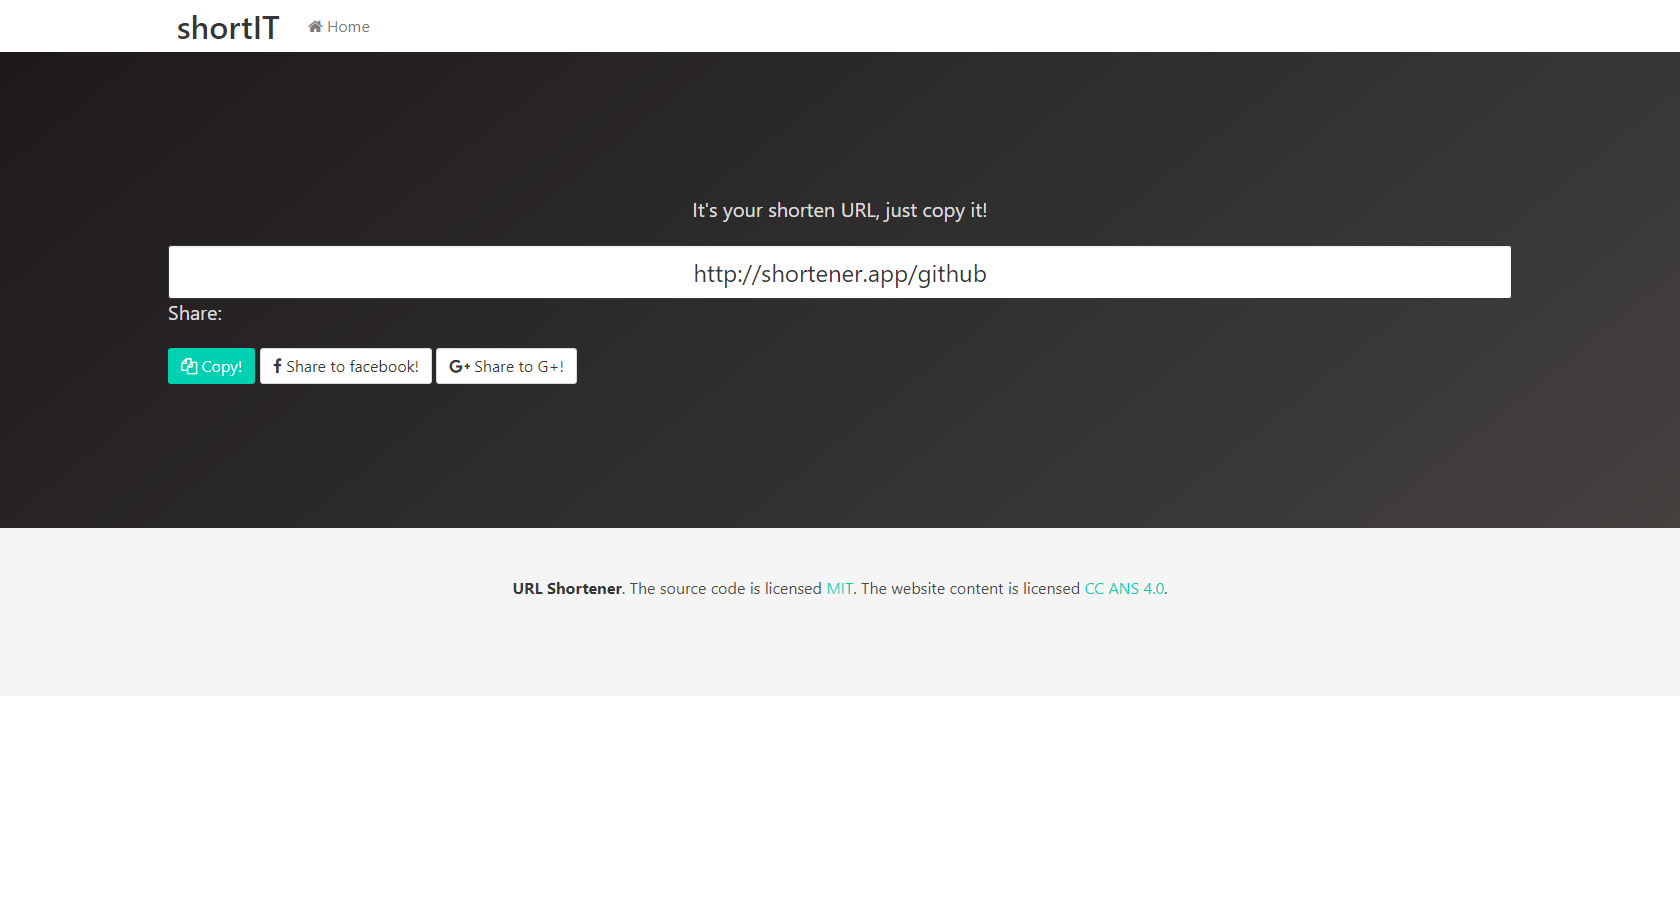This screenshot has width=1680, height=920.
Task: Select the shortened URL field
Action: tap(840, 272)
